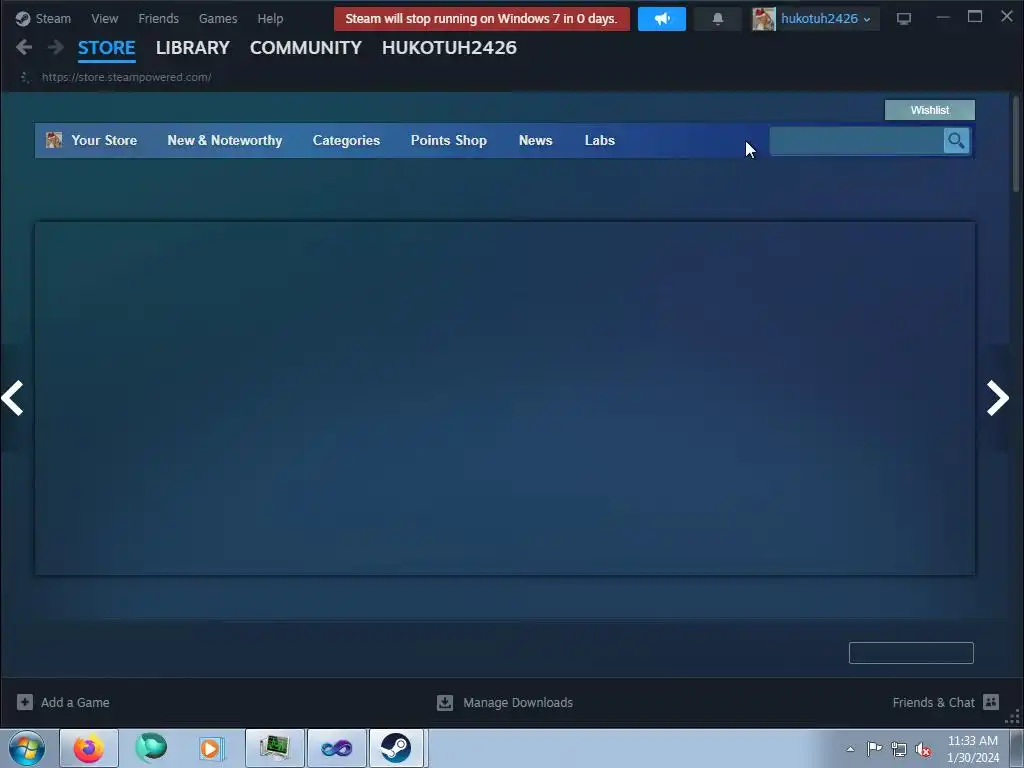The height and width of the screenshot is (768, 1024).
Task: Switch to Big Picture mode icon
Action: [x=903, y=18]
